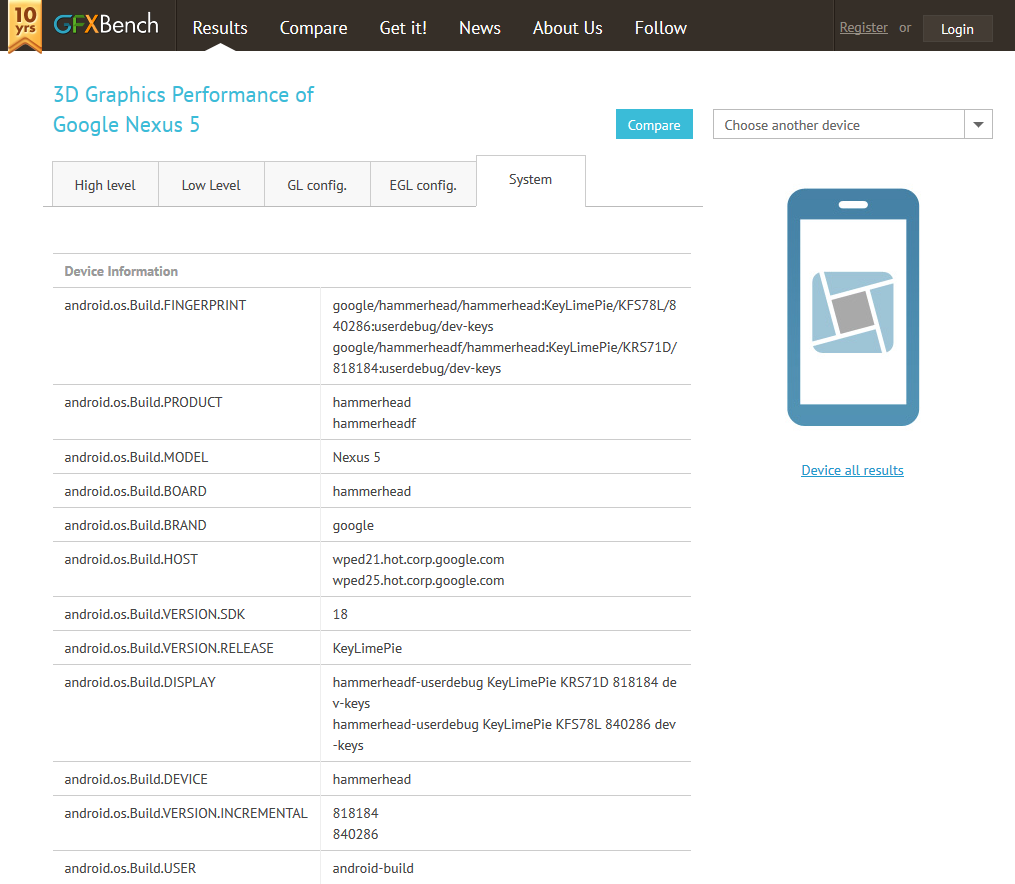Click the Compare button
Viewport: 1015px width, 884px height.
click(654, 124)
